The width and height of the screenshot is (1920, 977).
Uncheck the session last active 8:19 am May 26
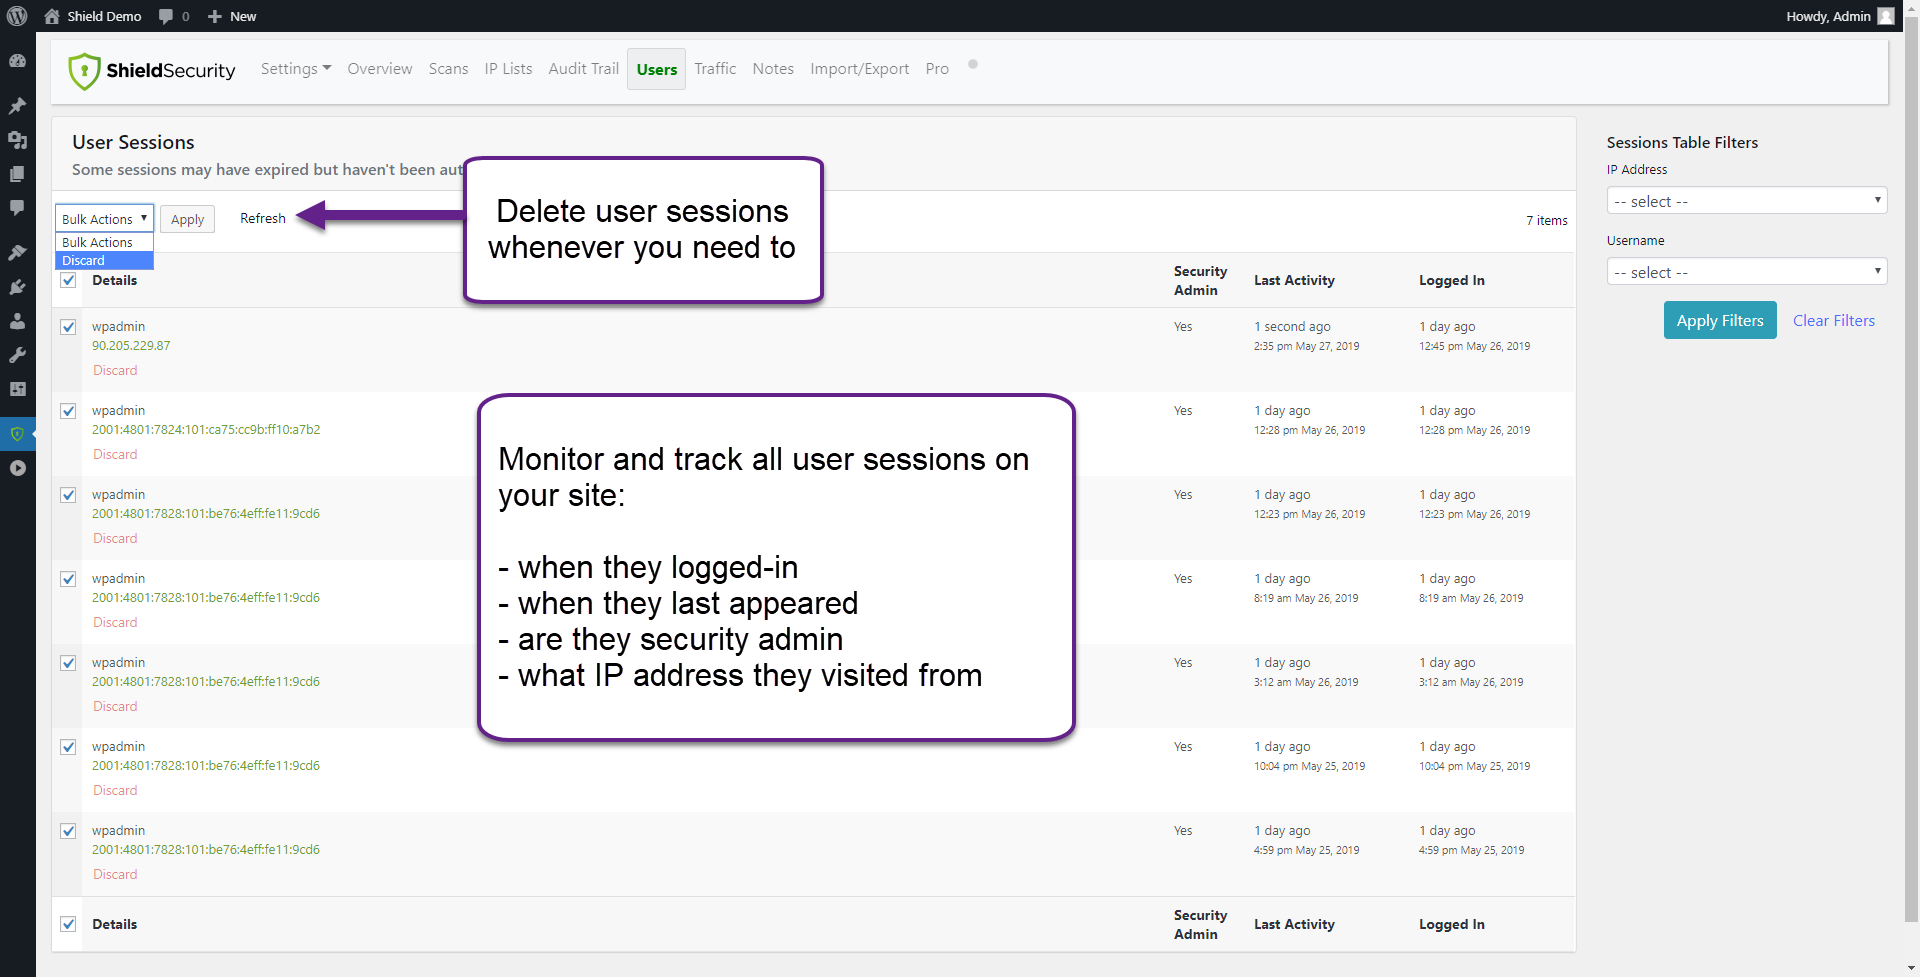[x=68, y=579]
